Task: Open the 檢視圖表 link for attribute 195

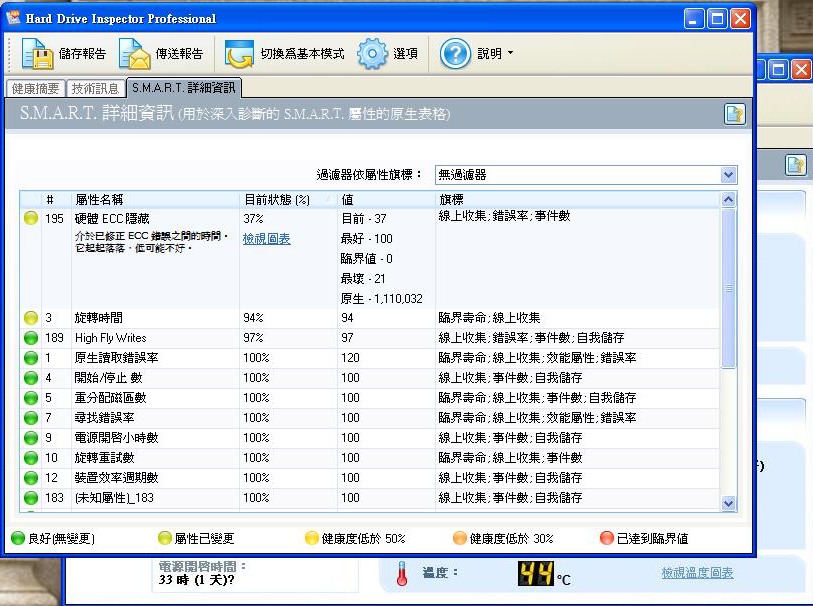Action: (x=267, y=239)
